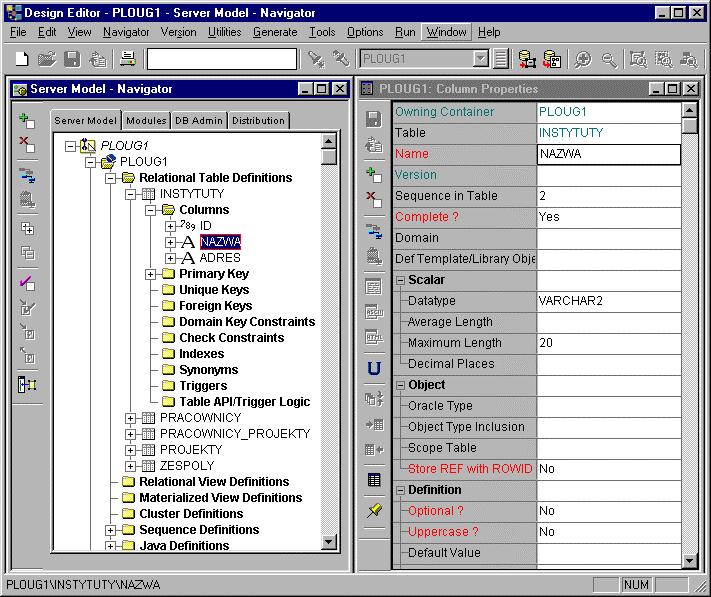
Task: Expand the ID column node
Action: [x=170, y=226]
